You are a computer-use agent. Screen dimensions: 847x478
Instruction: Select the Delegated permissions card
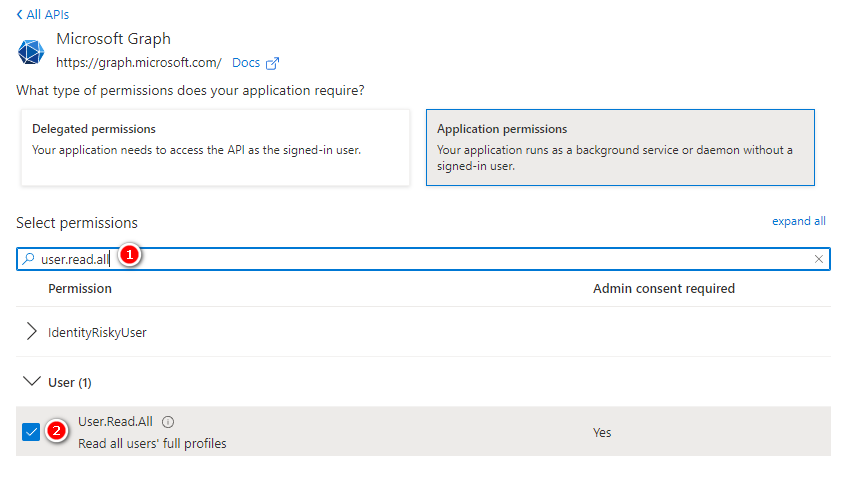tap(216, 147)
